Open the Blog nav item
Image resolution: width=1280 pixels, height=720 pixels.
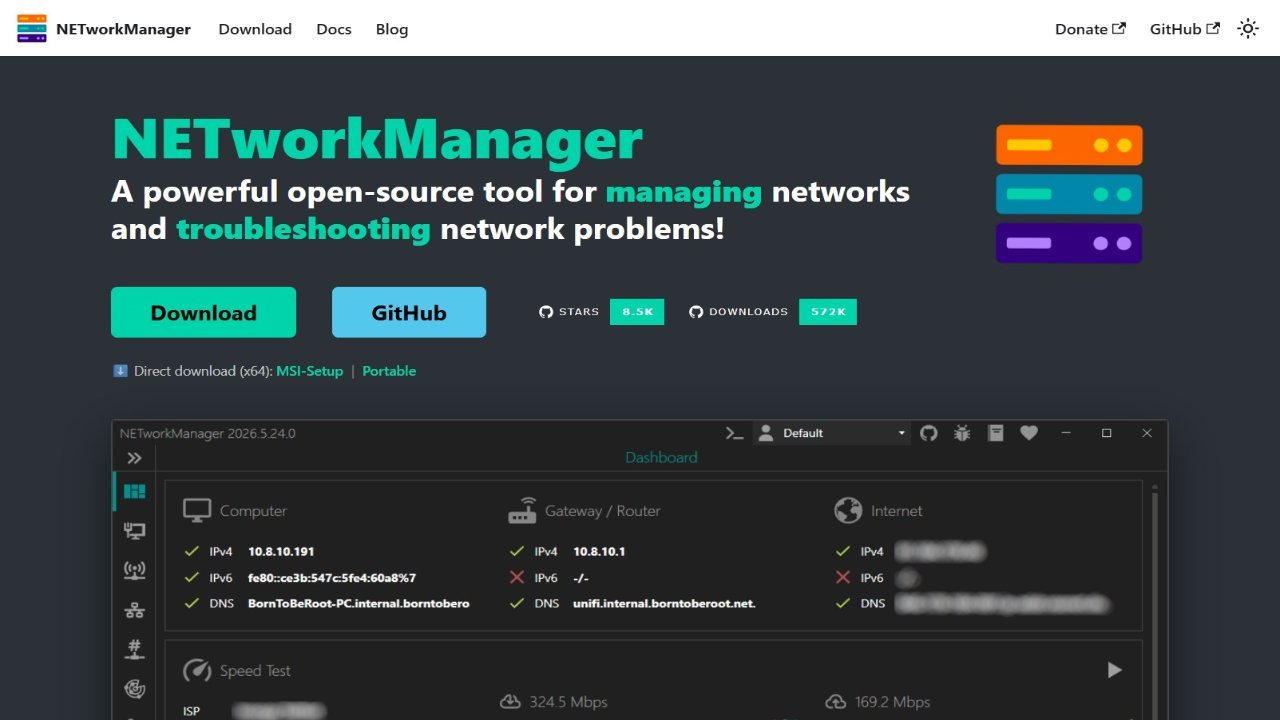click(392, 29)
